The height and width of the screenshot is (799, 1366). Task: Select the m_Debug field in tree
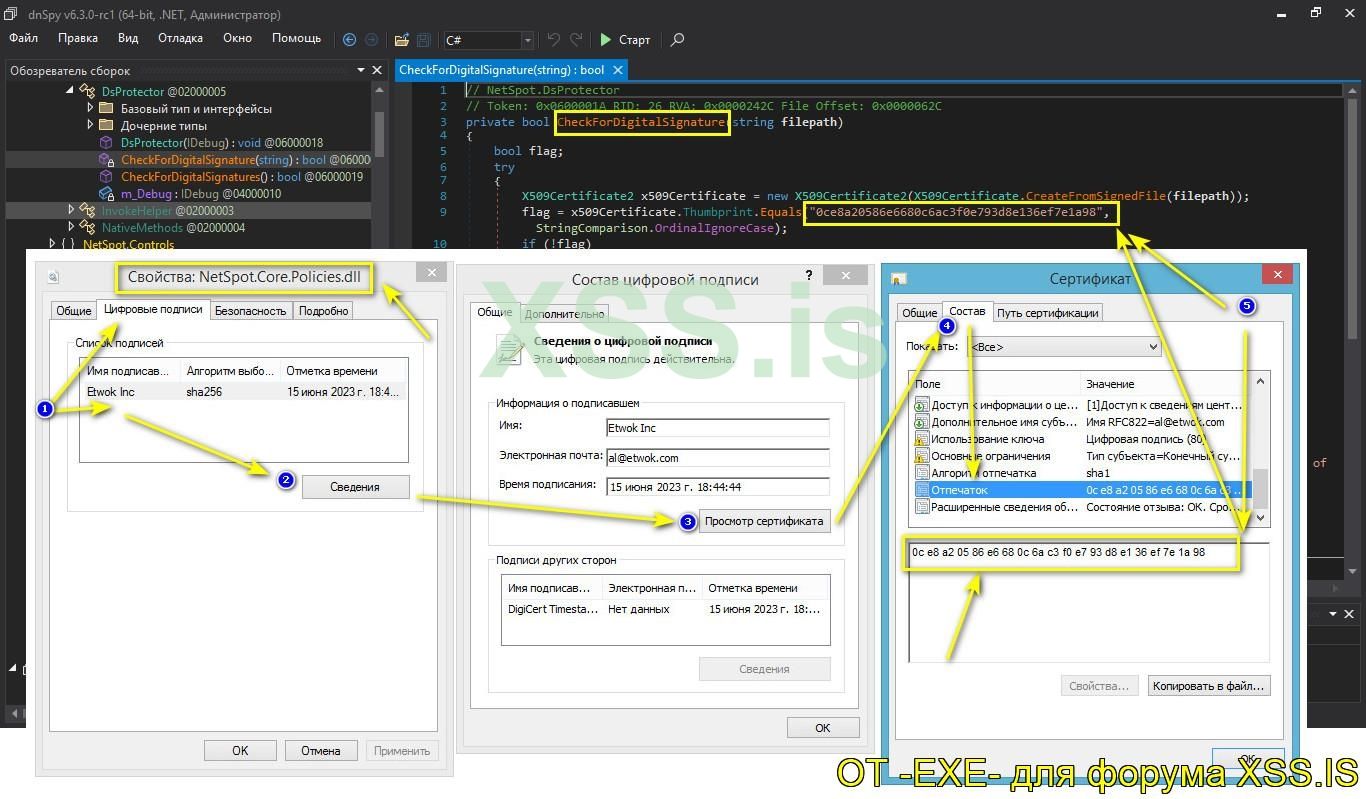144,194
